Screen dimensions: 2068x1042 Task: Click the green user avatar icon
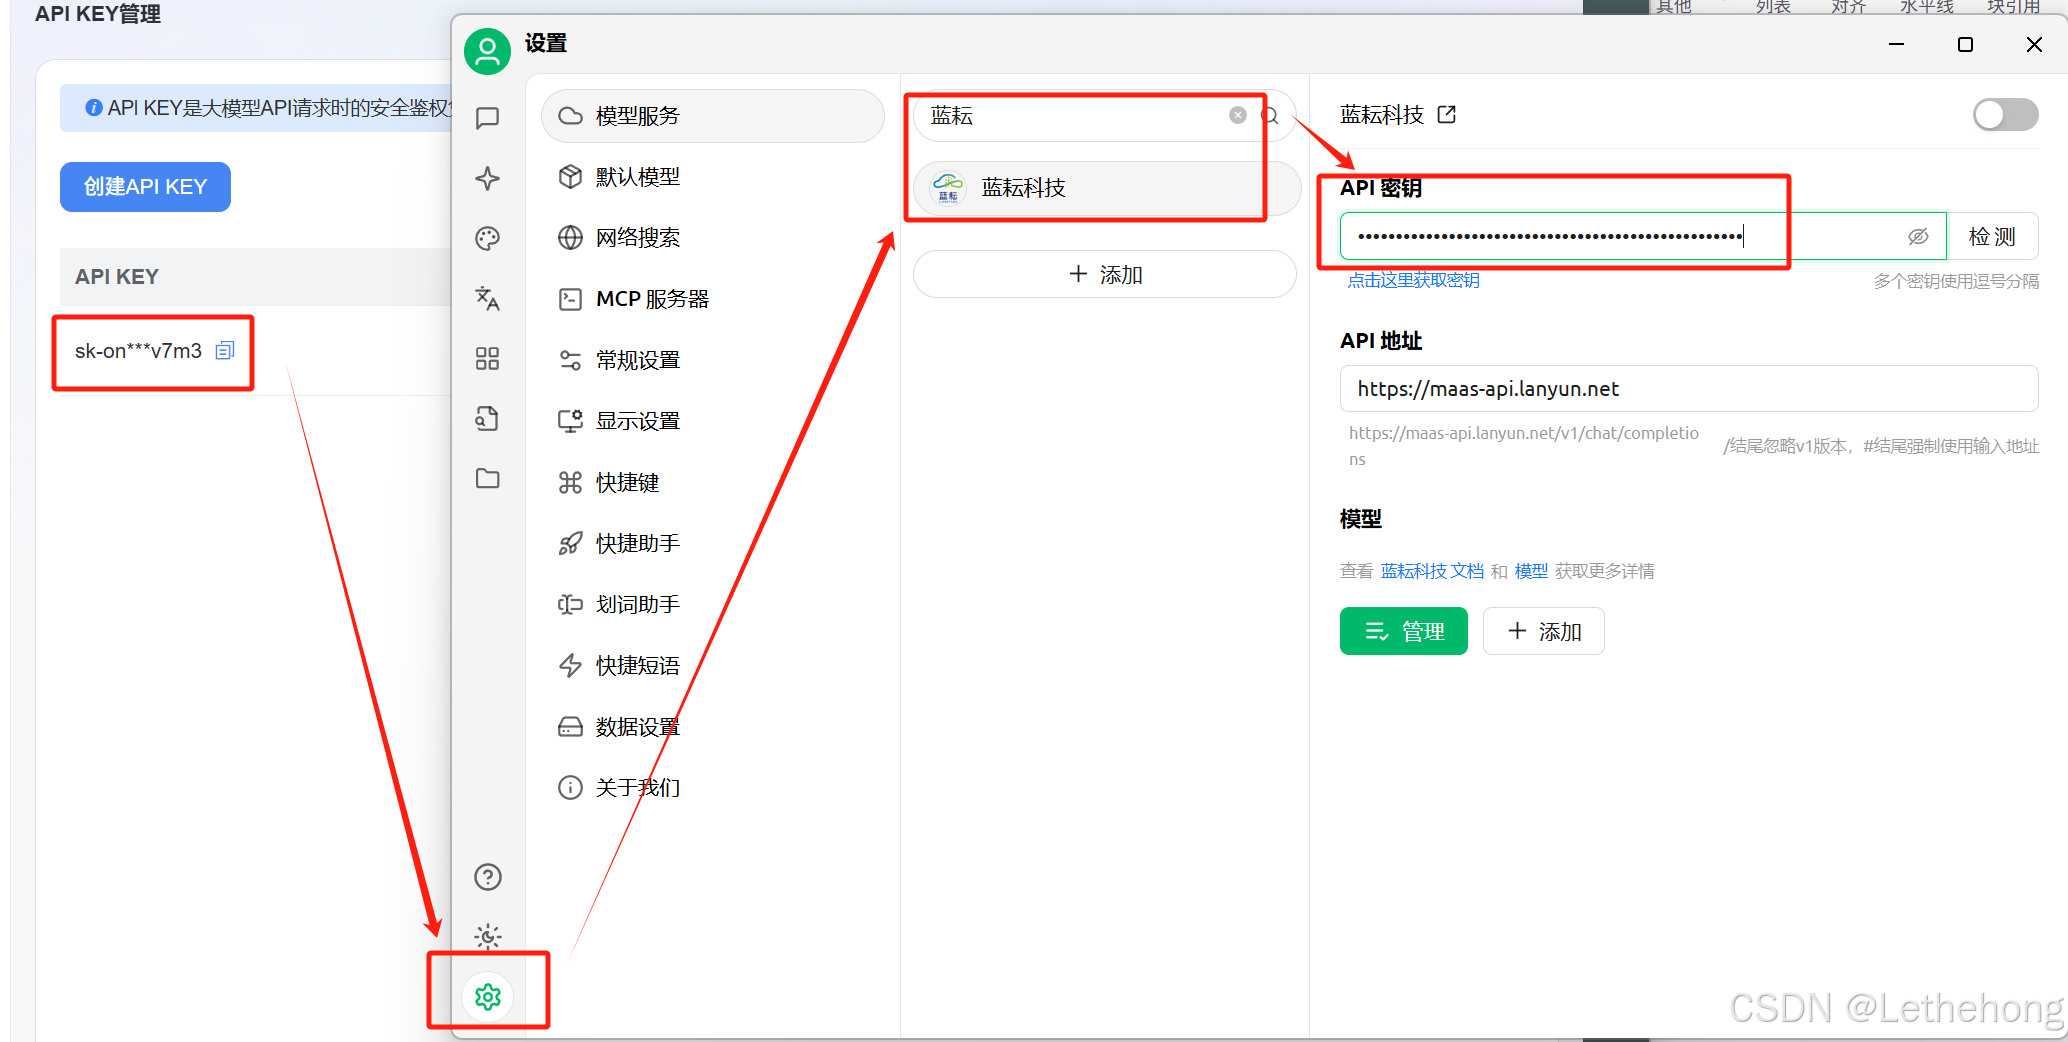pos(487,51)
